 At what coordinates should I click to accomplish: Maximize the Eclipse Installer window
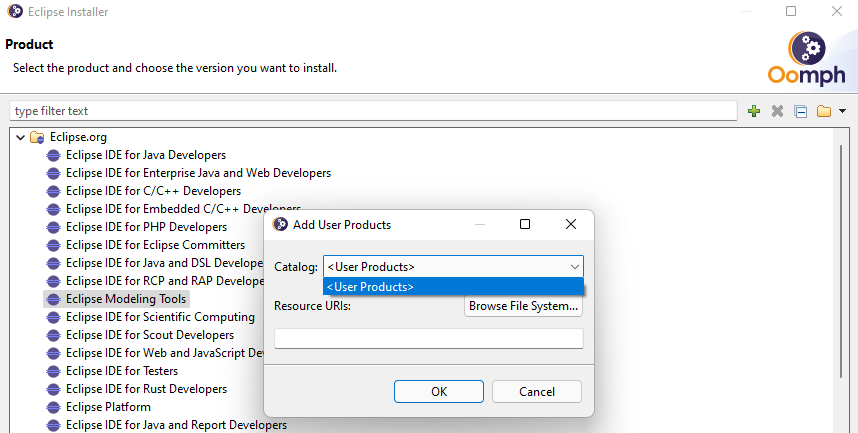coord(791,11)
